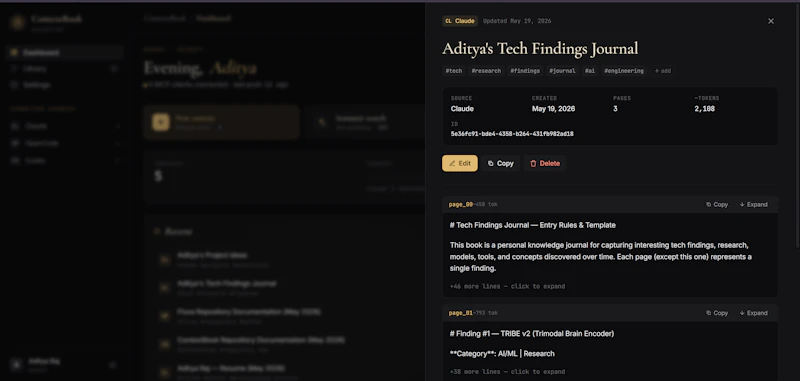800x381 pixels.
Task: Select the #ai tag
Action: coord(590,71)
